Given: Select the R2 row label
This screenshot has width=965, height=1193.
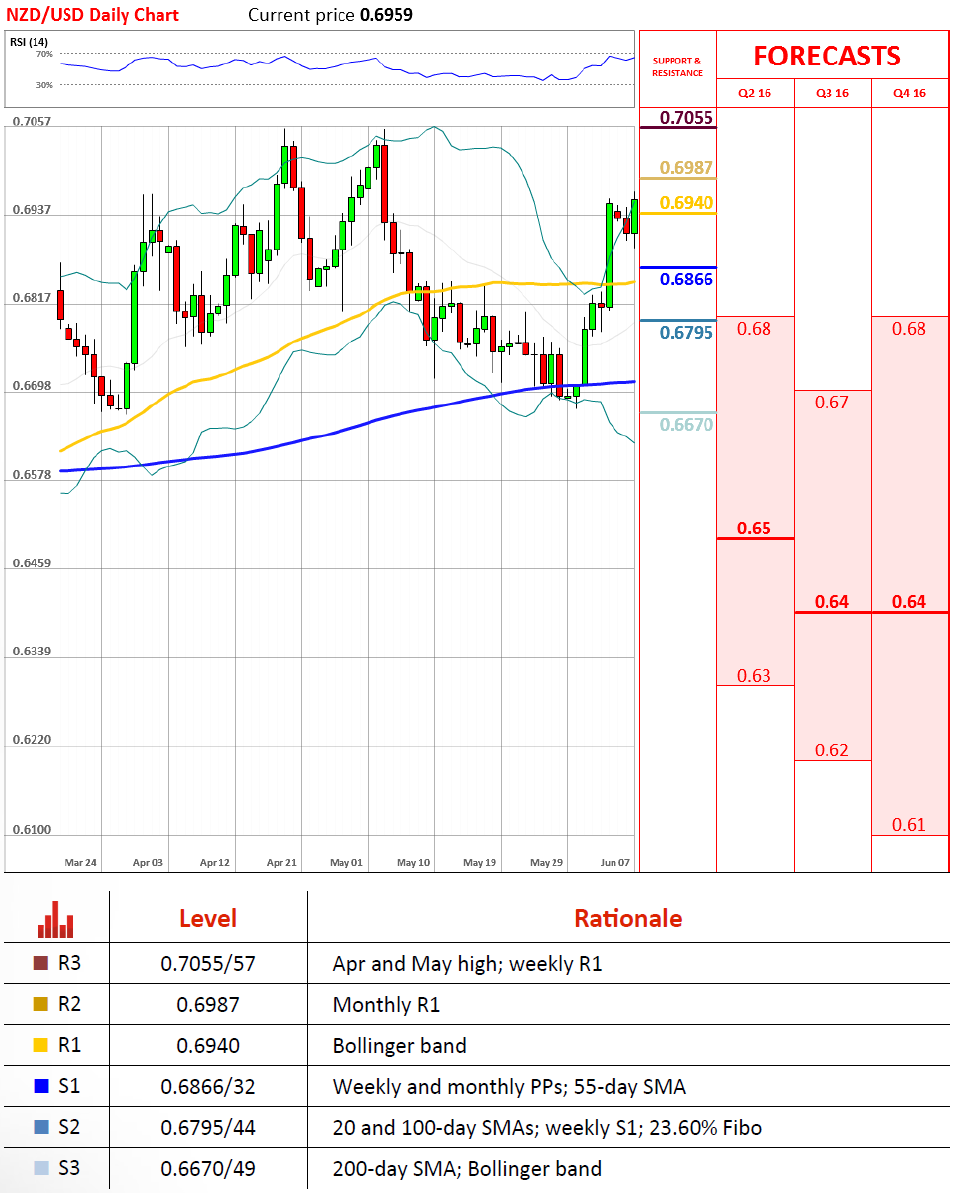Looking at the screenshot, I should (69, 1004).
